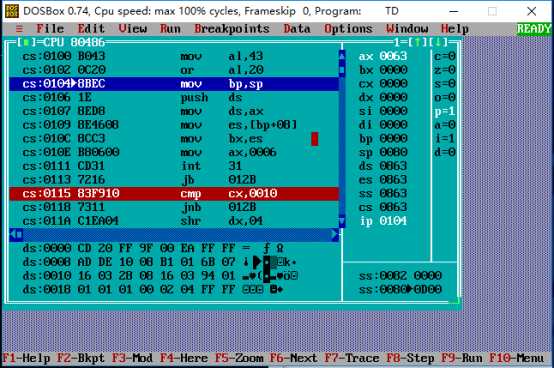Toggle the sign flag s=0
Image resolution: width=554 pixels, height=368 pixels.
pos(445,84)
